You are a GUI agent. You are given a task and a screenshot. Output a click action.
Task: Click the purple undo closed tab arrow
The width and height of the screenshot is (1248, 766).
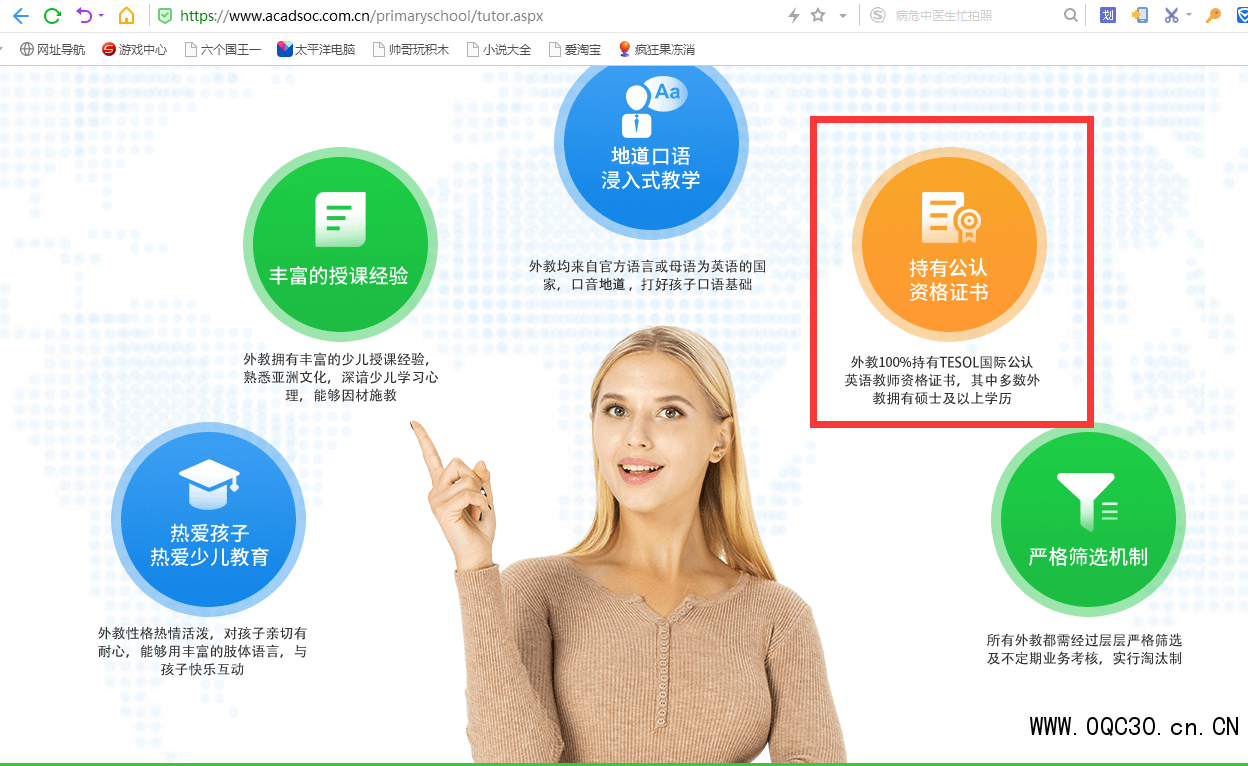coord(84,16)
